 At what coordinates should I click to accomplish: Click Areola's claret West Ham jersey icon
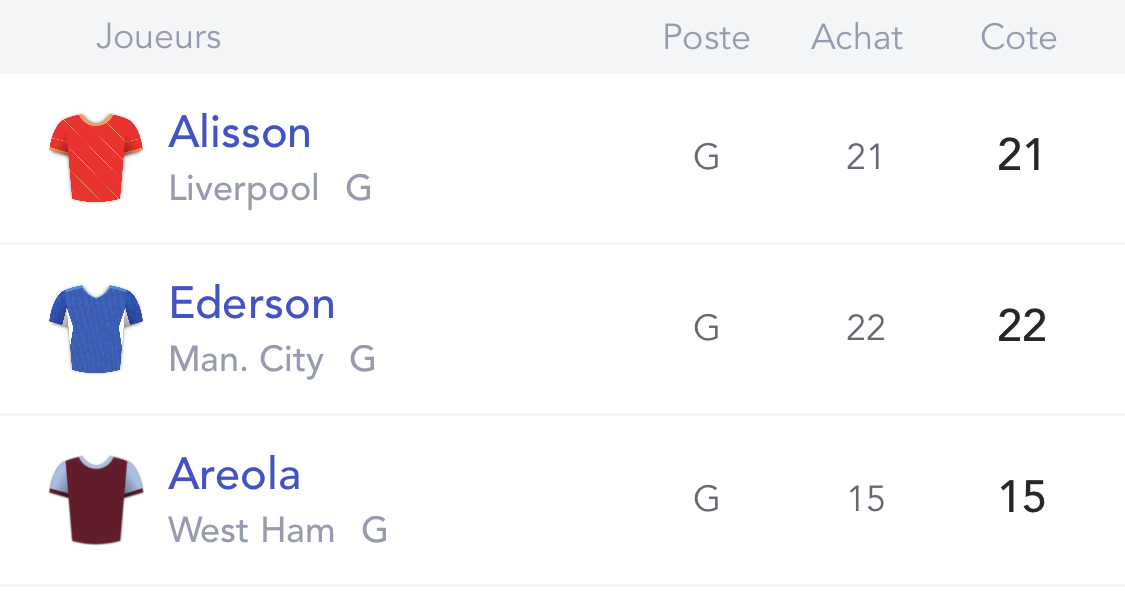click(x=96, y=500)
